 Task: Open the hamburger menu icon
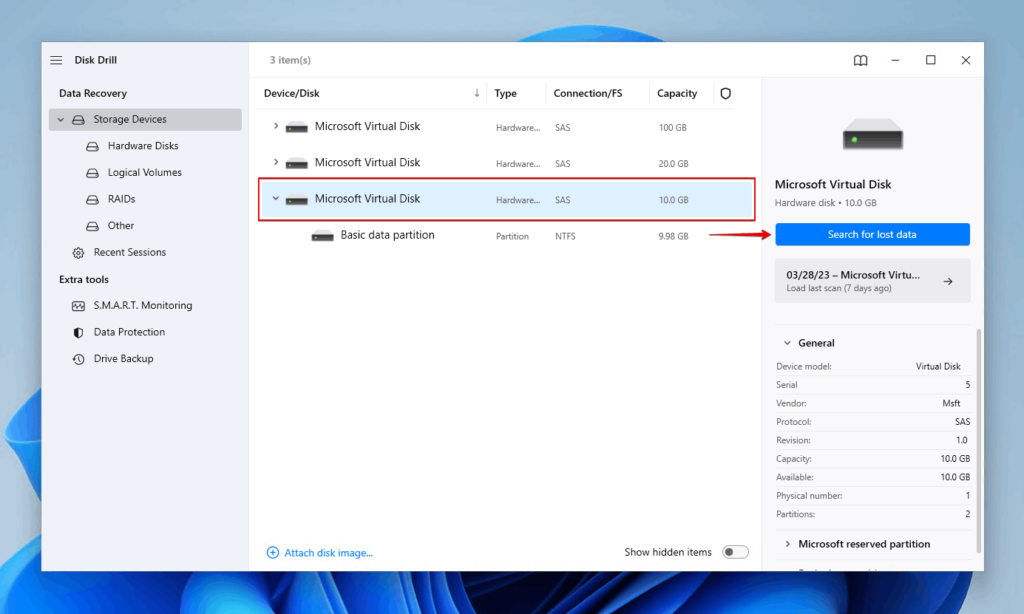tap(56, 59)
